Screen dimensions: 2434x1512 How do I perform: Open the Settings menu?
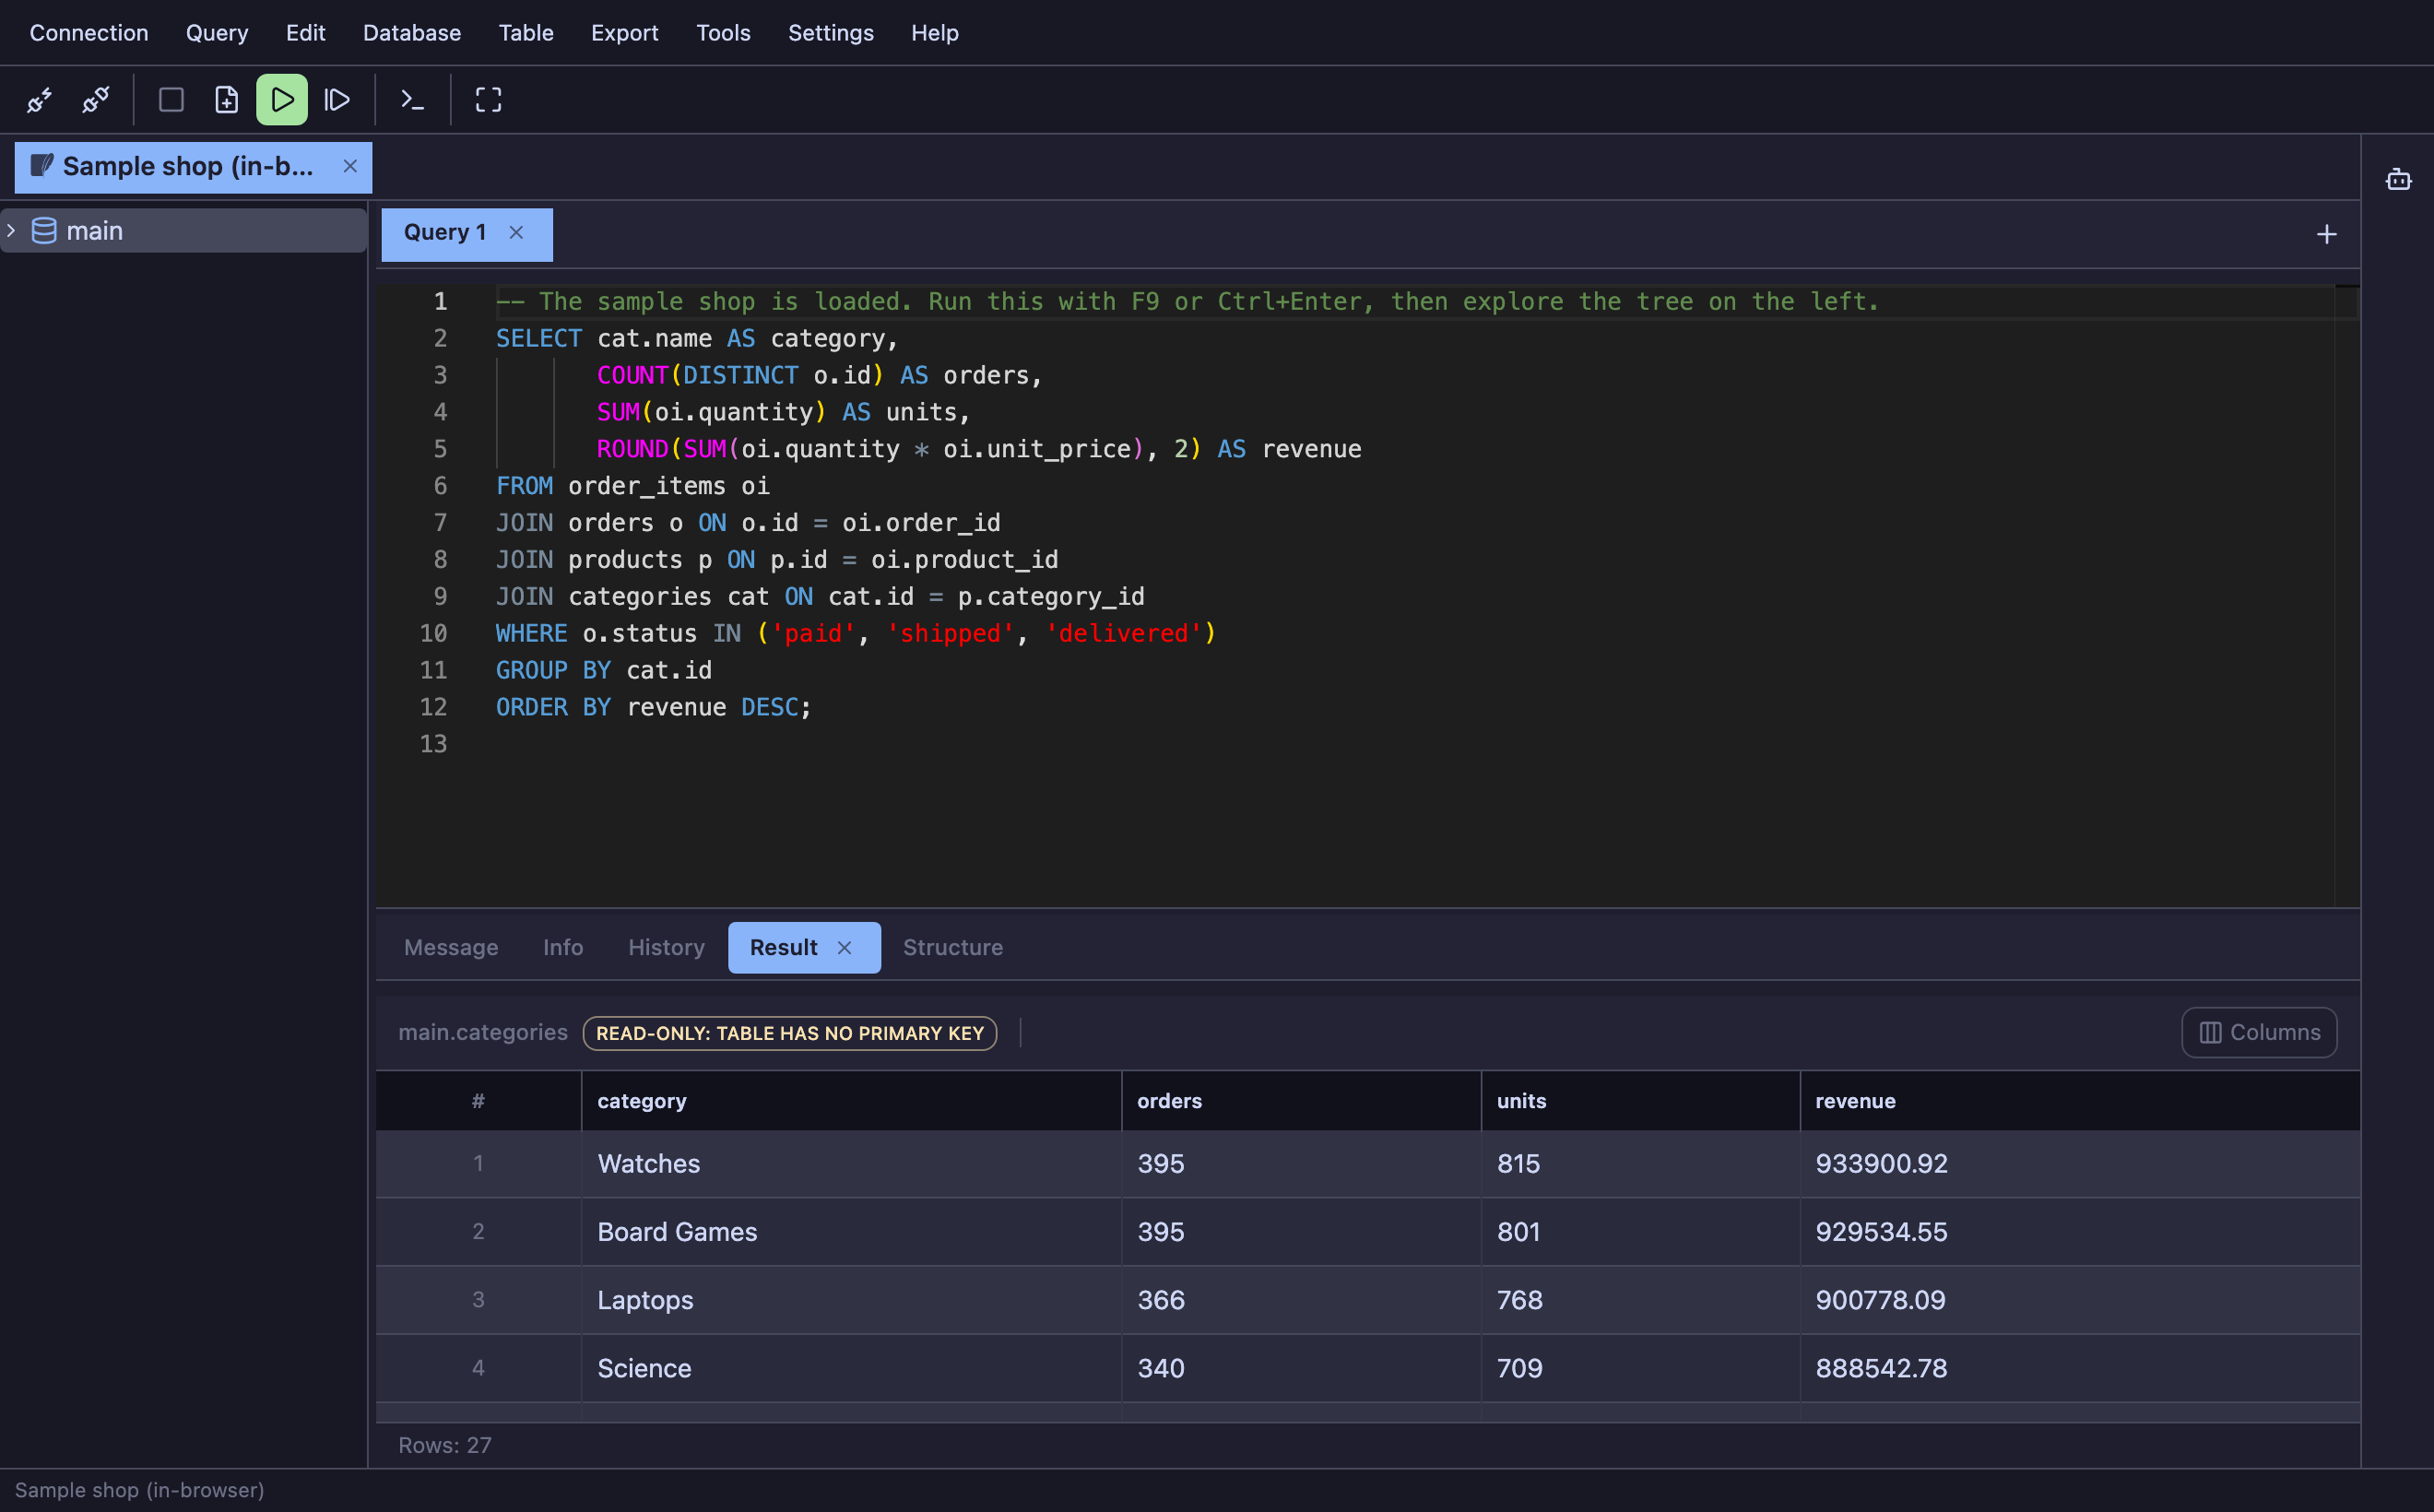click(830, 33)
